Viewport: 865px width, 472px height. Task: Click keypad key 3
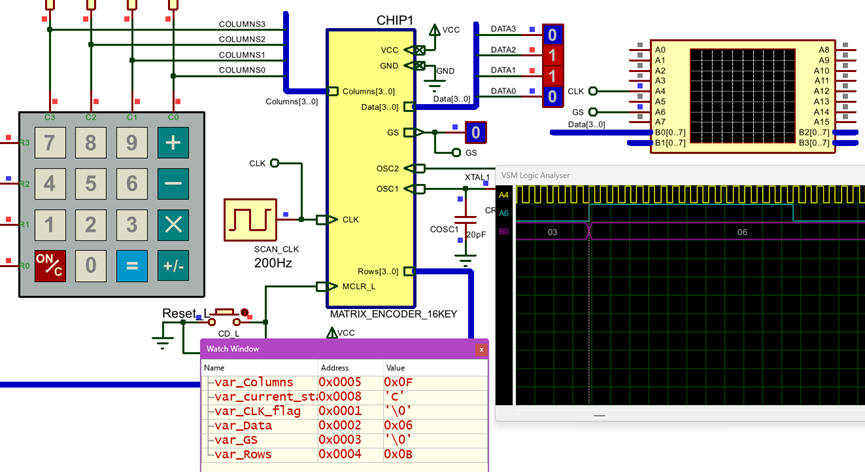(x=132, y=225)
